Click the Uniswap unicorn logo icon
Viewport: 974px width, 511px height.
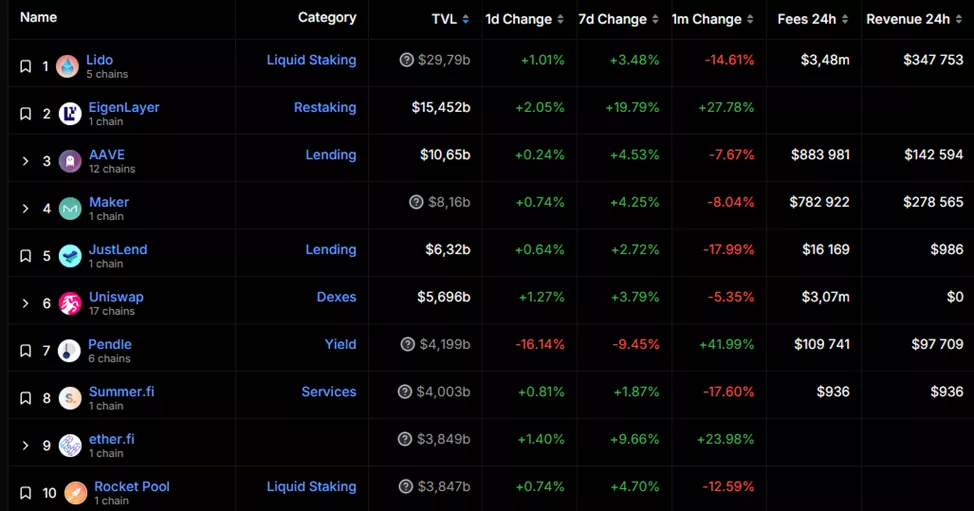point(70,304)
